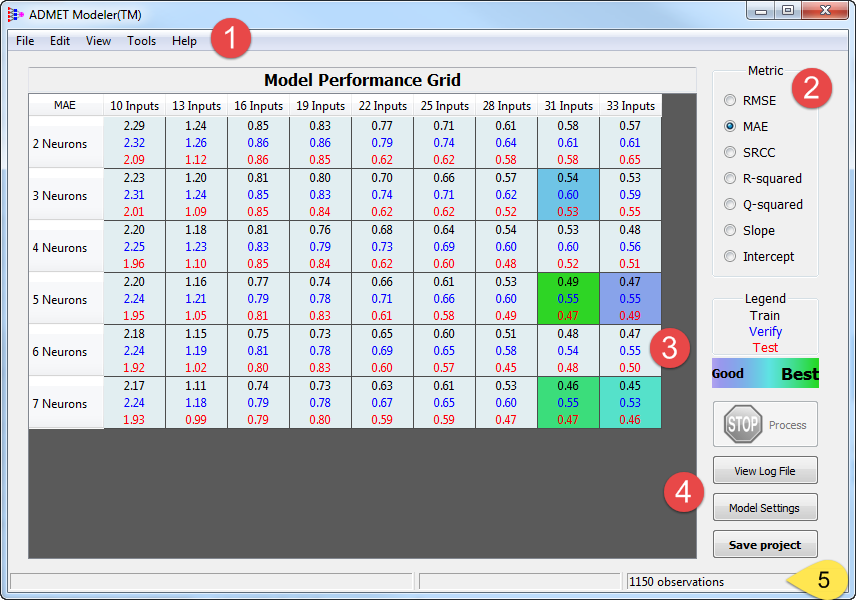
Task: Click the 2 Neurons, 10 Inputs cell
Action: [x=134, y=142]
